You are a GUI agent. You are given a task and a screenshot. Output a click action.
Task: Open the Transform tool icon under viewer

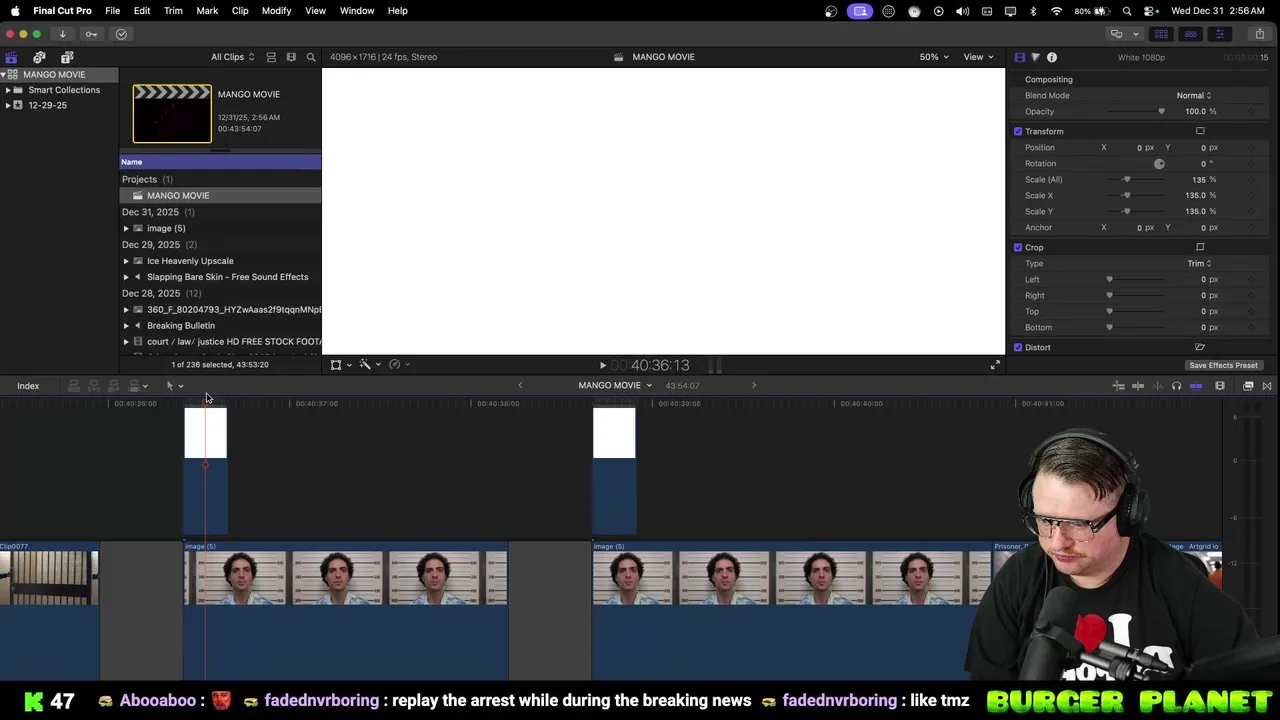[x=336, y=365]
